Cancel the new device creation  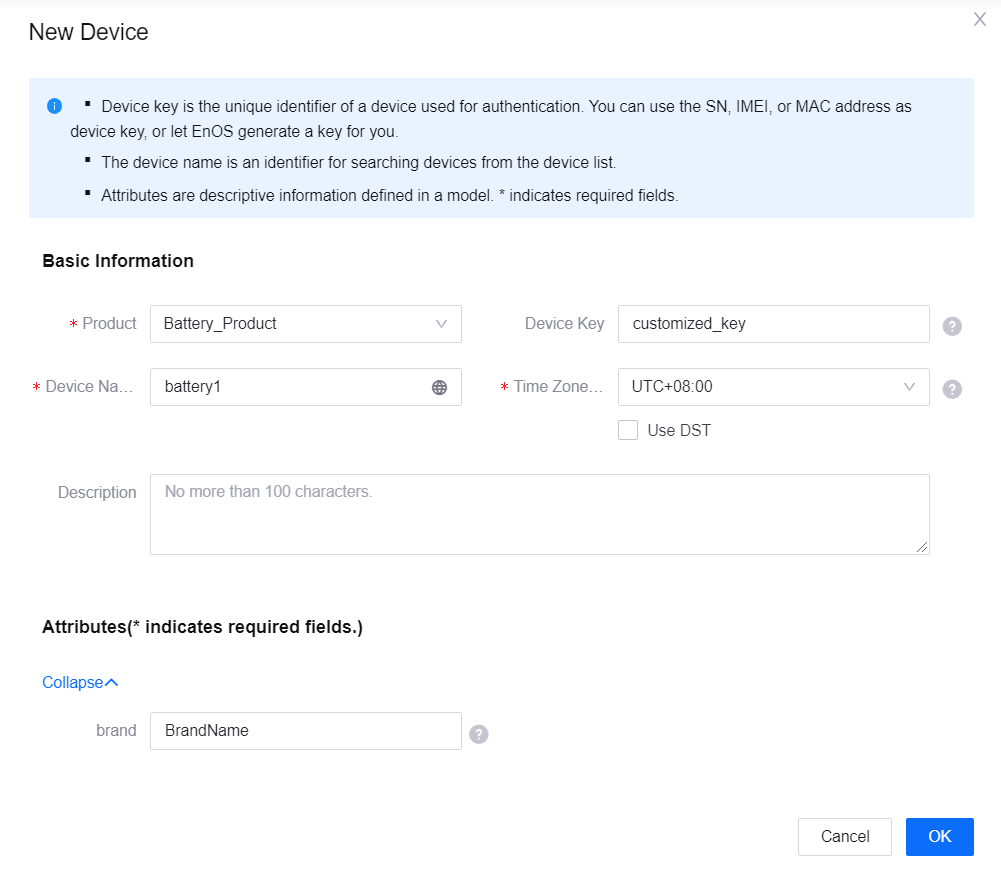pos(844,837)
